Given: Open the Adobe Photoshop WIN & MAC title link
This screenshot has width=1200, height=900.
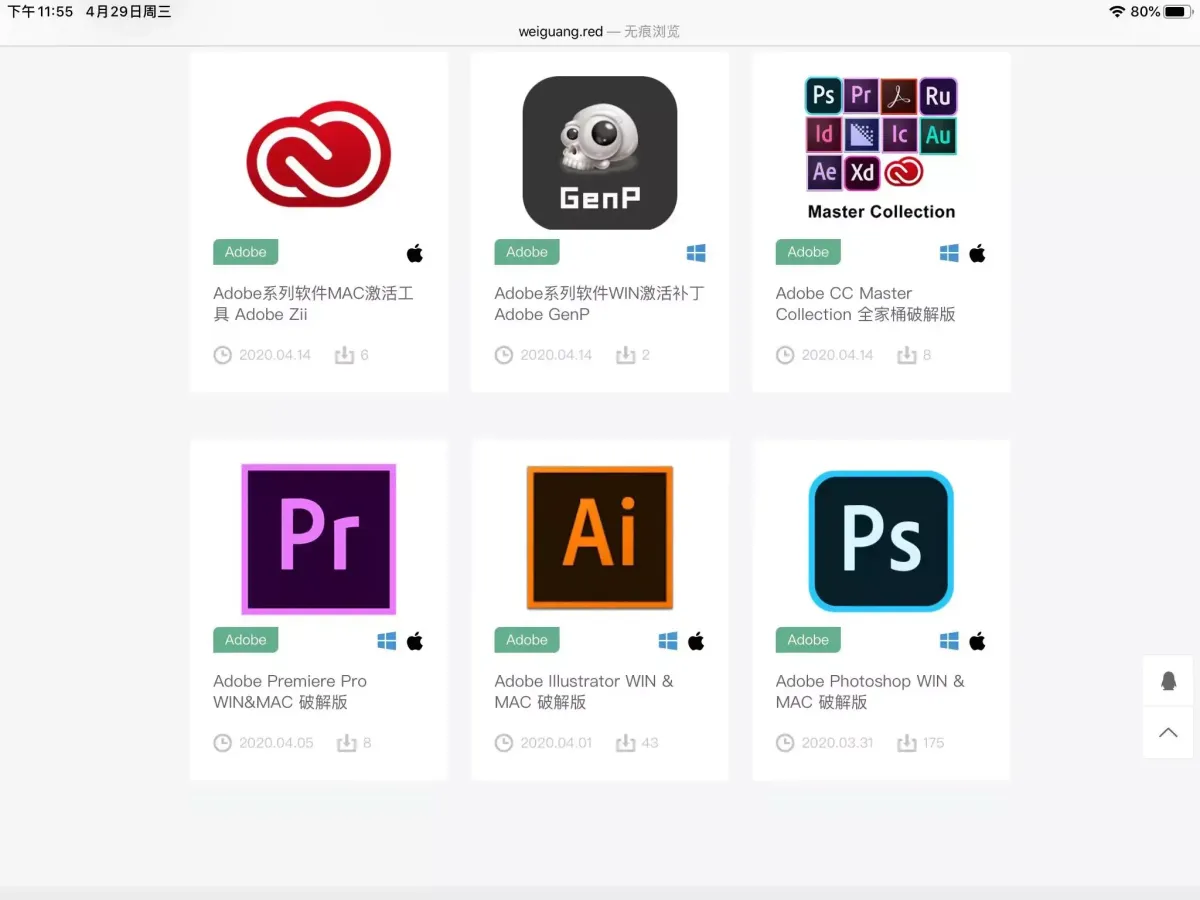Looking at the screenshot, I should point(869,692).
